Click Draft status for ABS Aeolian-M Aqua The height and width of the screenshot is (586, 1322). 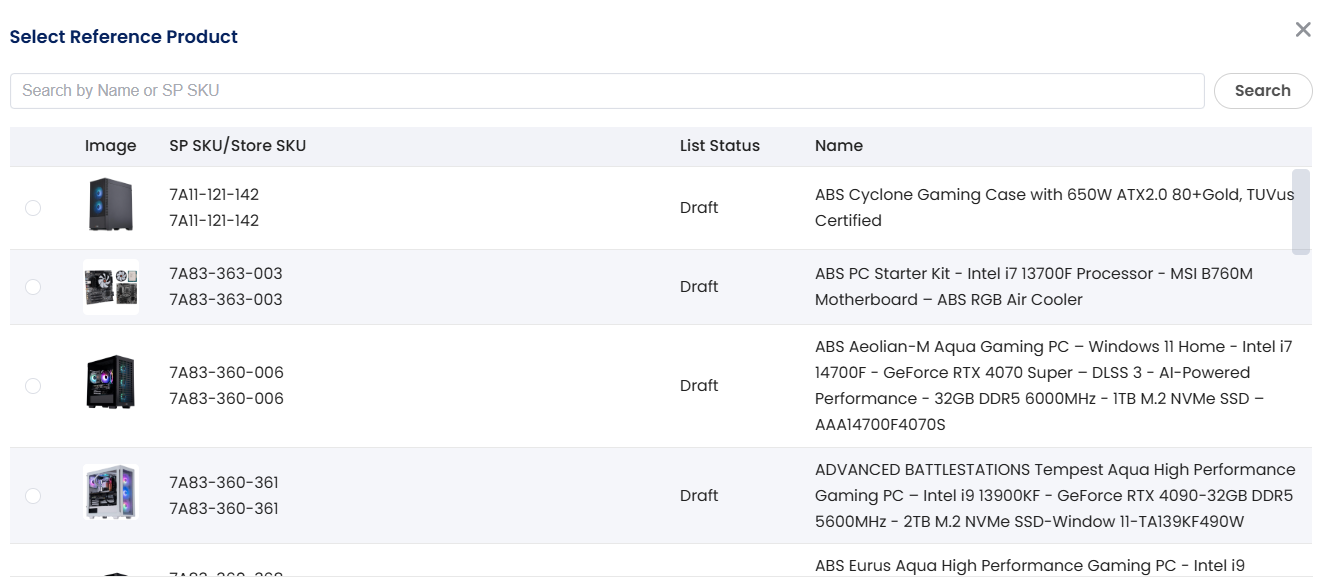click(699, 386)
